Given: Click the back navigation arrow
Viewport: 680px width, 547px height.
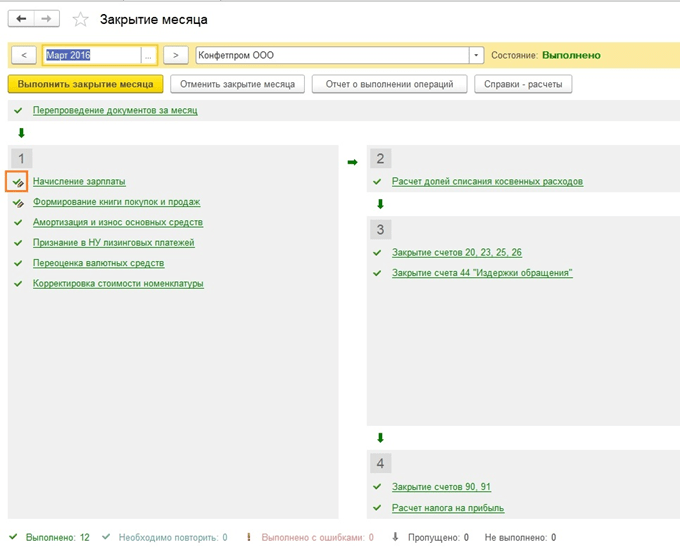Looking at the screenshot, I should (x=22, y=19).
